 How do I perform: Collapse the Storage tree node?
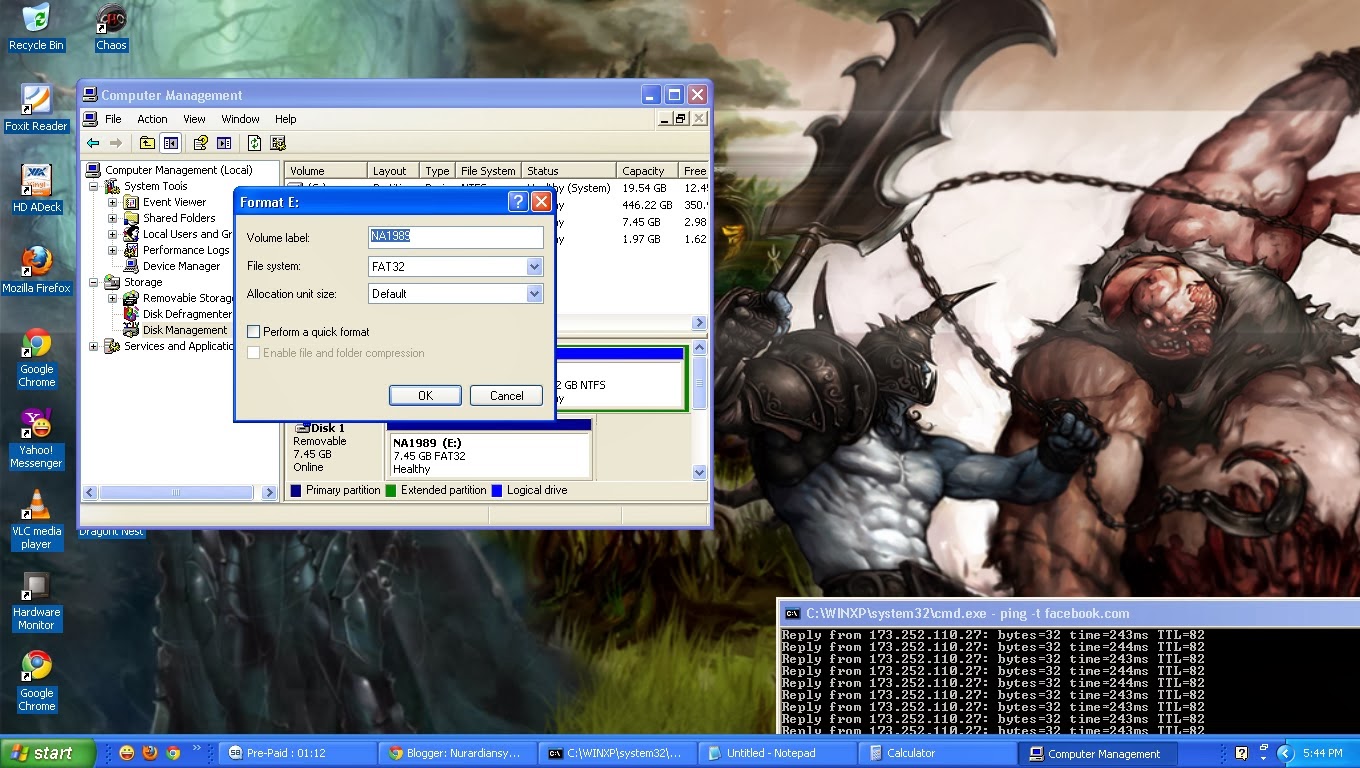pyautogui.click(x=94, y=282)
